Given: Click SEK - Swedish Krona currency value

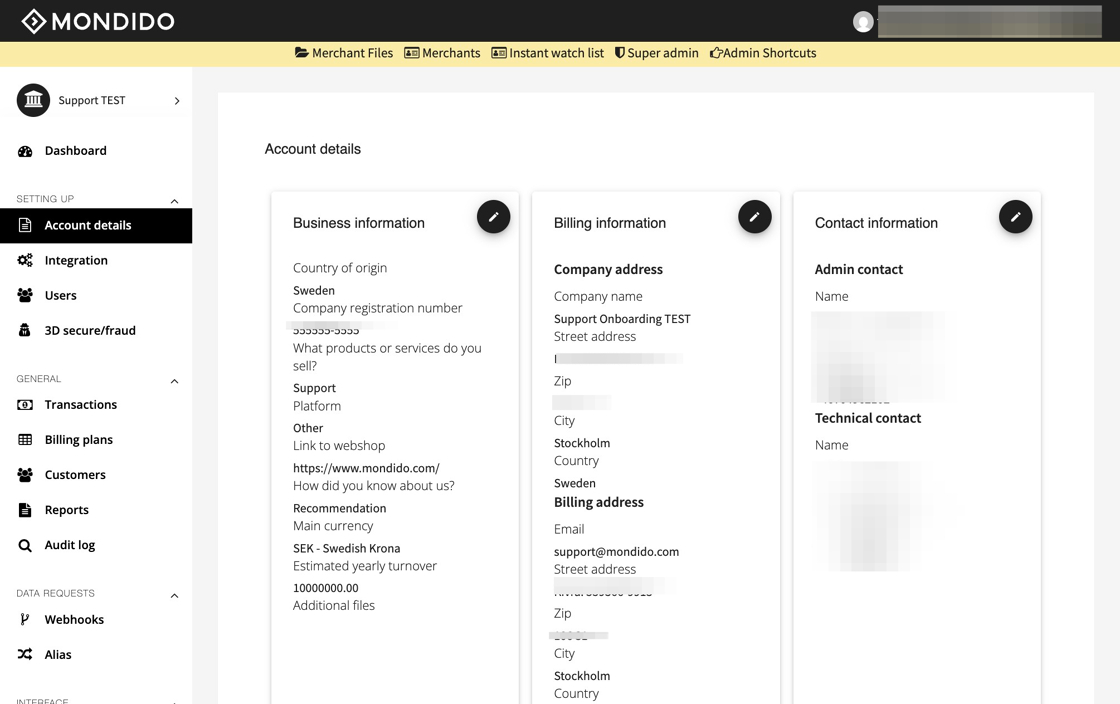Looking at the screenshot, I should (x=346, y=548).
